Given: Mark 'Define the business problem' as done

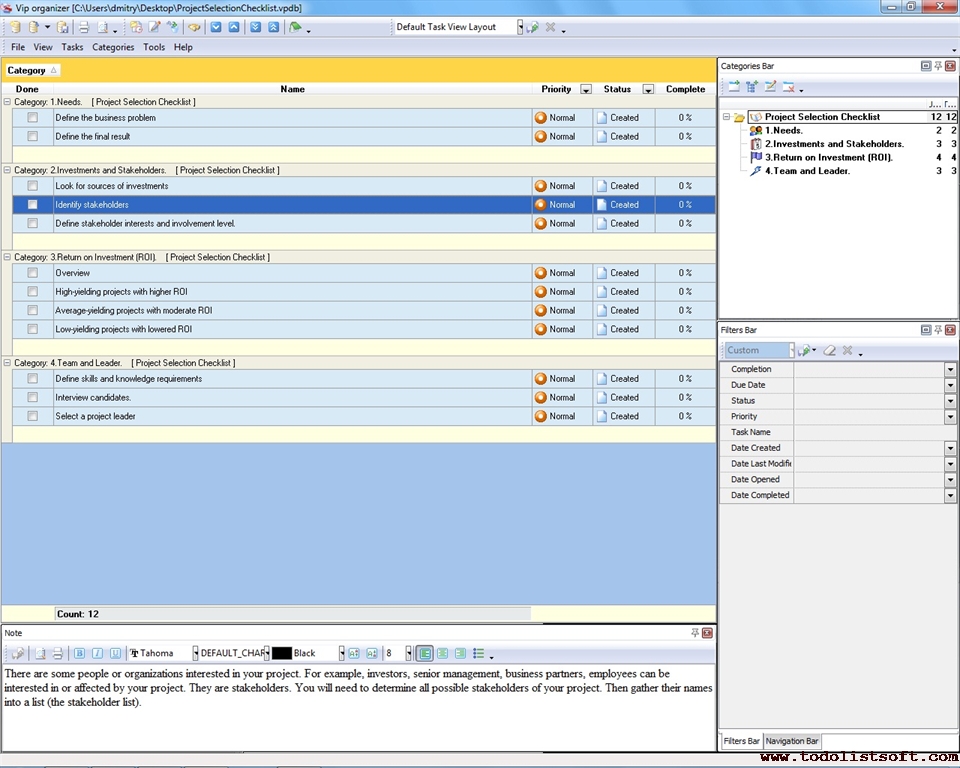Looking at the screenshot, I should (x=33, y=118).
